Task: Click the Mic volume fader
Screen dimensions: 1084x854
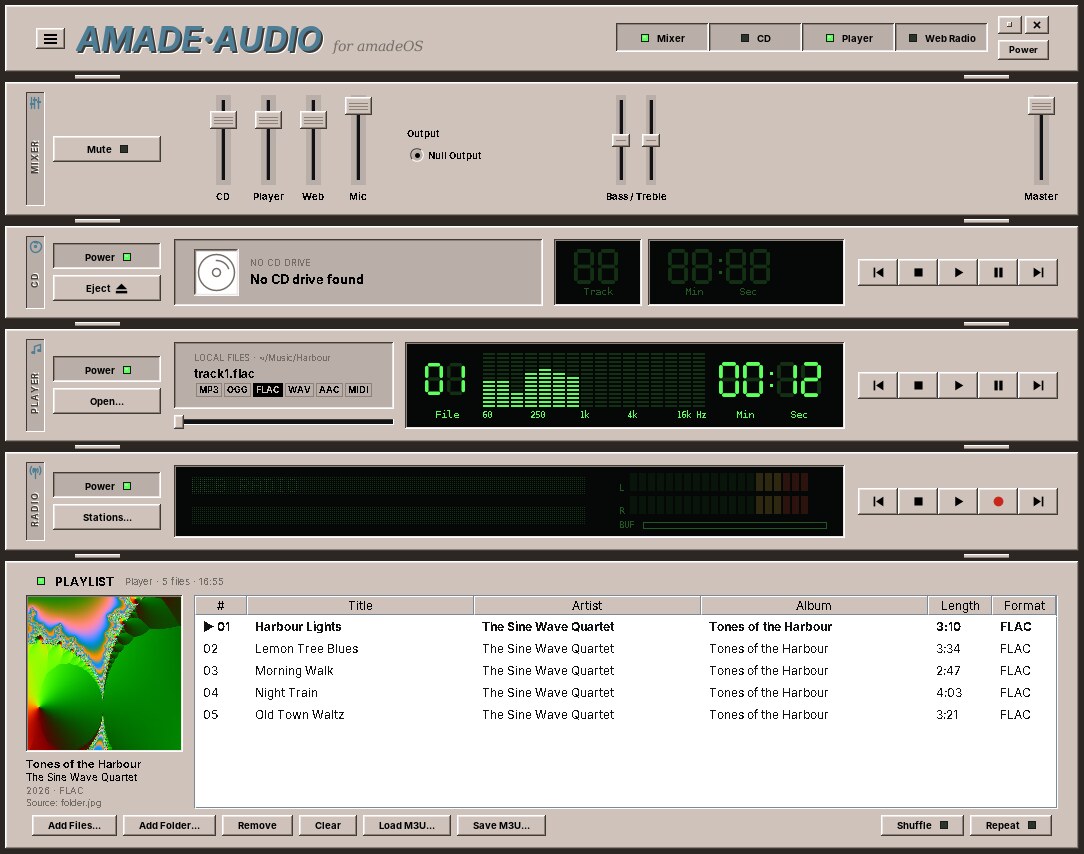Action: (358, 105)
